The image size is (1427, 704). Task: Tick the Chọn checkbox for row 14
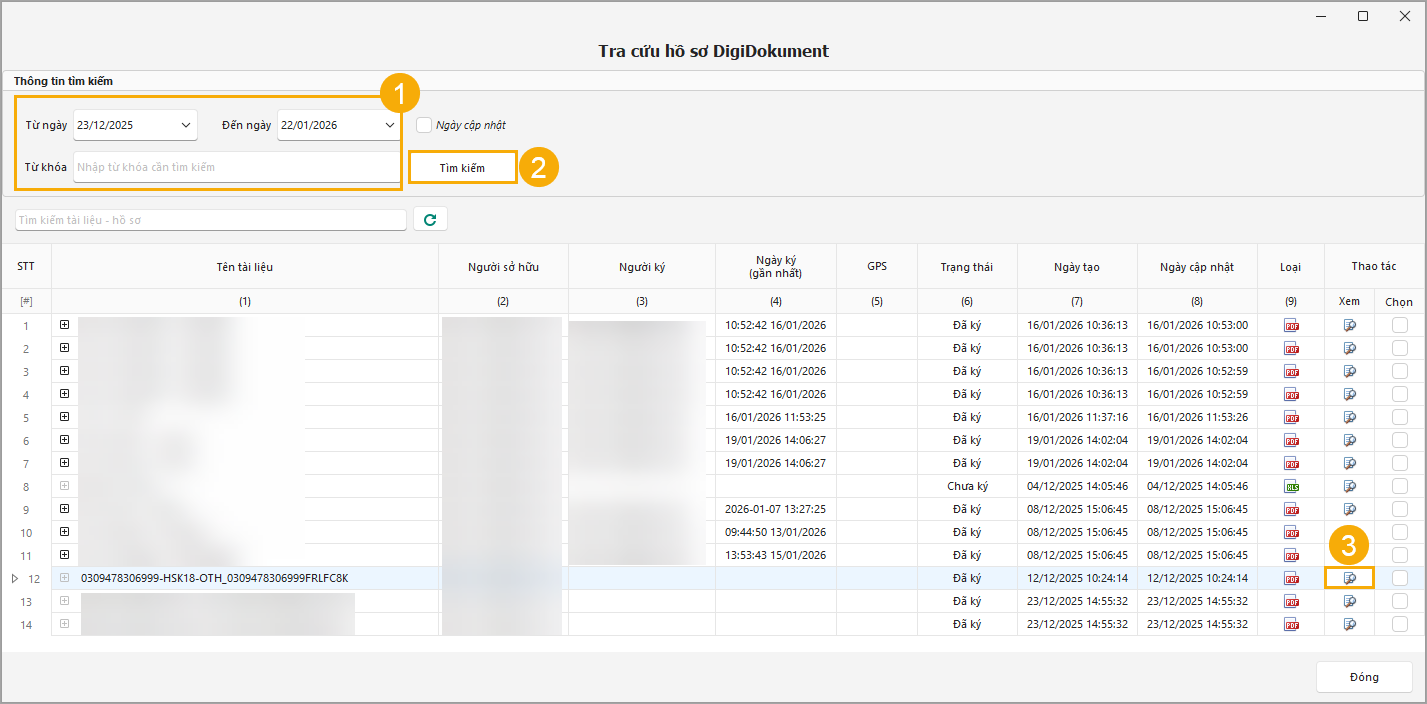pyautogui.click(x=1400, y=624)
